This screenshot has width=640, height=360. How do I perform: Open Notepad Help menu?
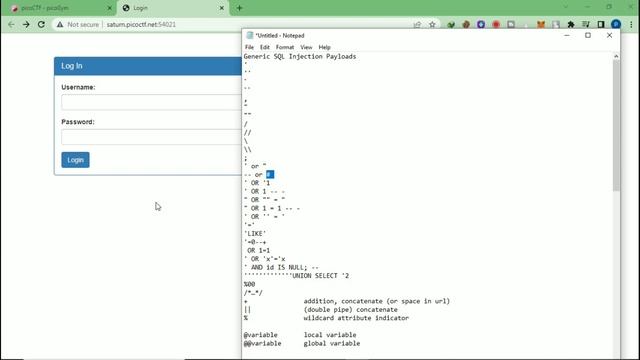click(324, 47)
